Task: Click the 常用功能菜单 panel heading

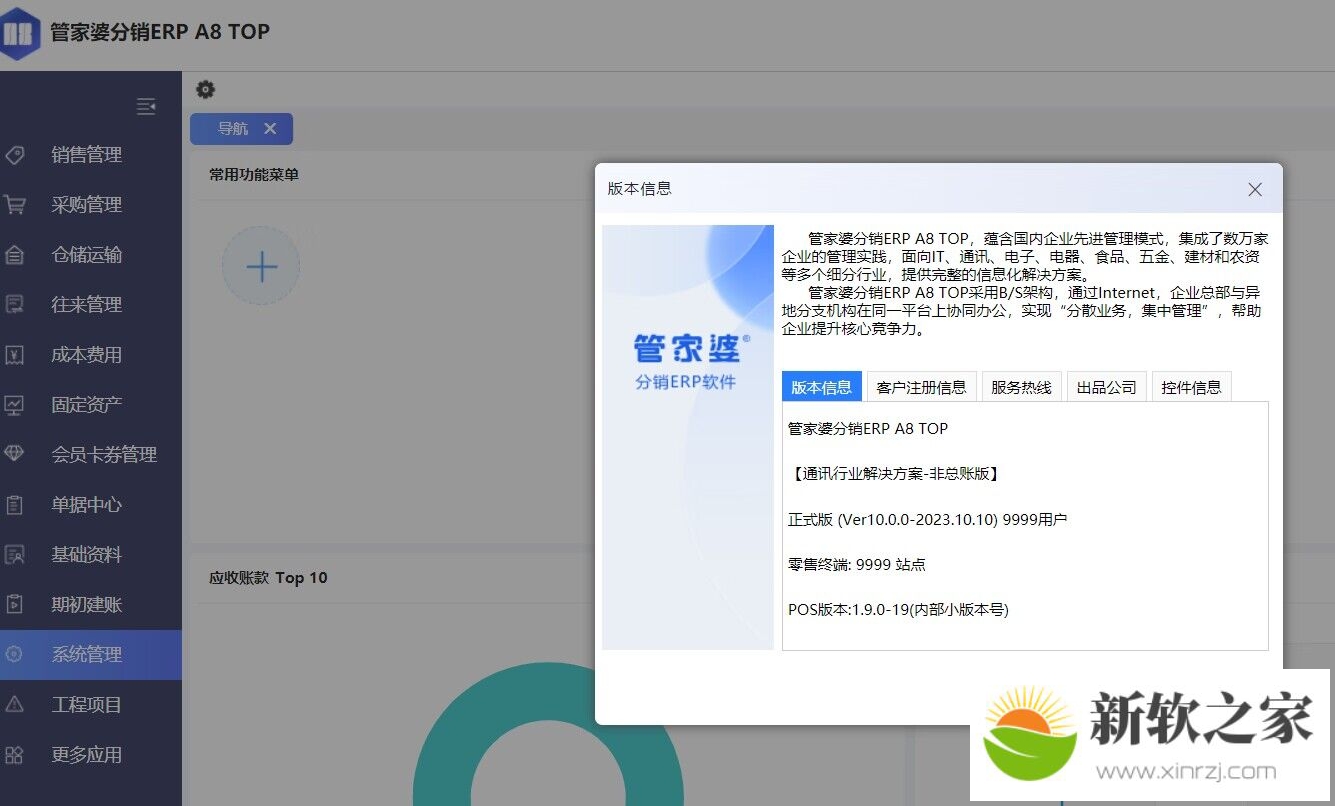Action: [254, 175]
